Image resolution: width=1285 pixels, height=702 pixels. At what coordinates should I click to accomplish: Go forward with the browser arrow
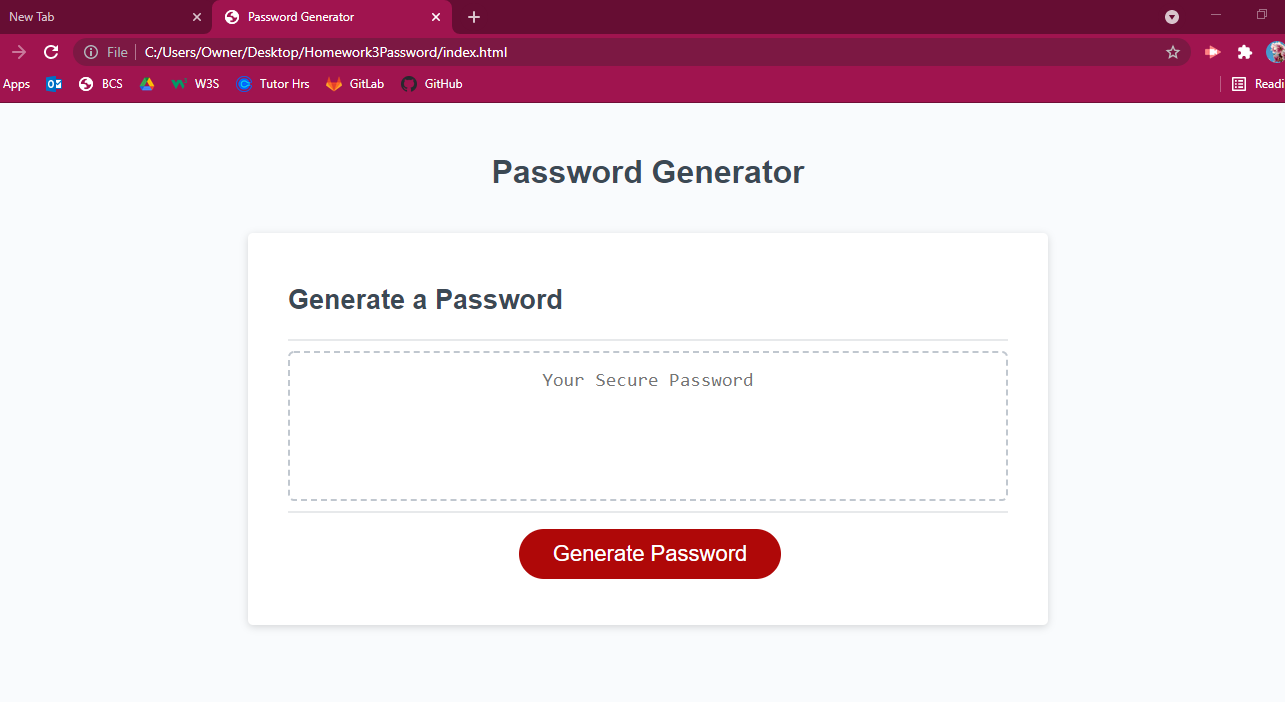(19, 52)
